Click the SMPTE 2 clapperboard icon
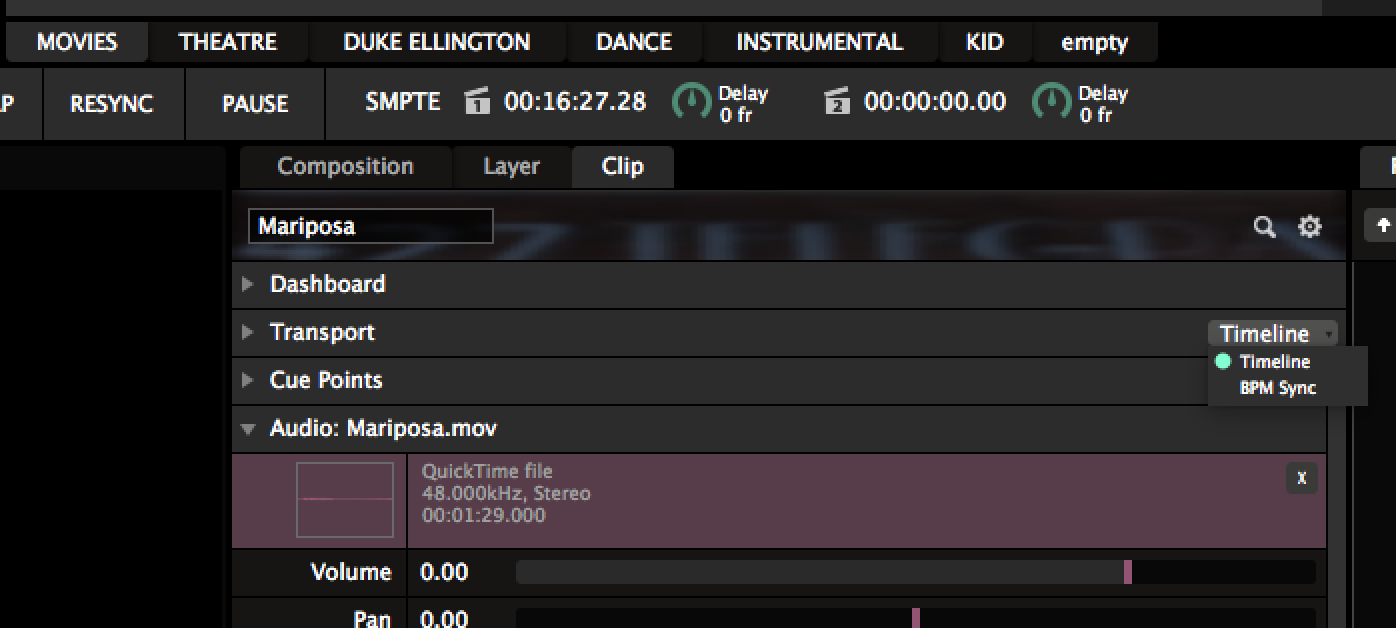This screenshot has height=628, width=1396. (x=838, y=101)
